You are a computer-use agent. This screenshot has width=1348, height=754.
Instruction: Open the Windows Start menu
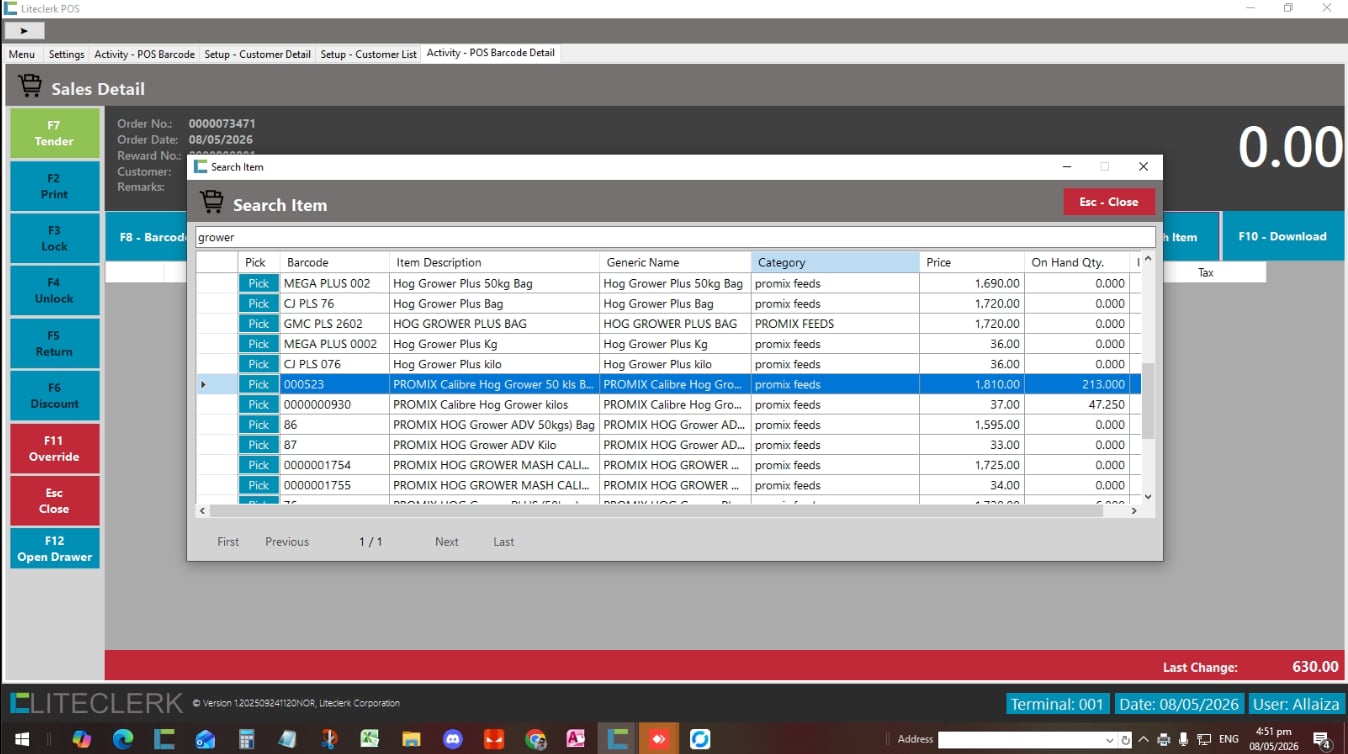click(21, 739)
